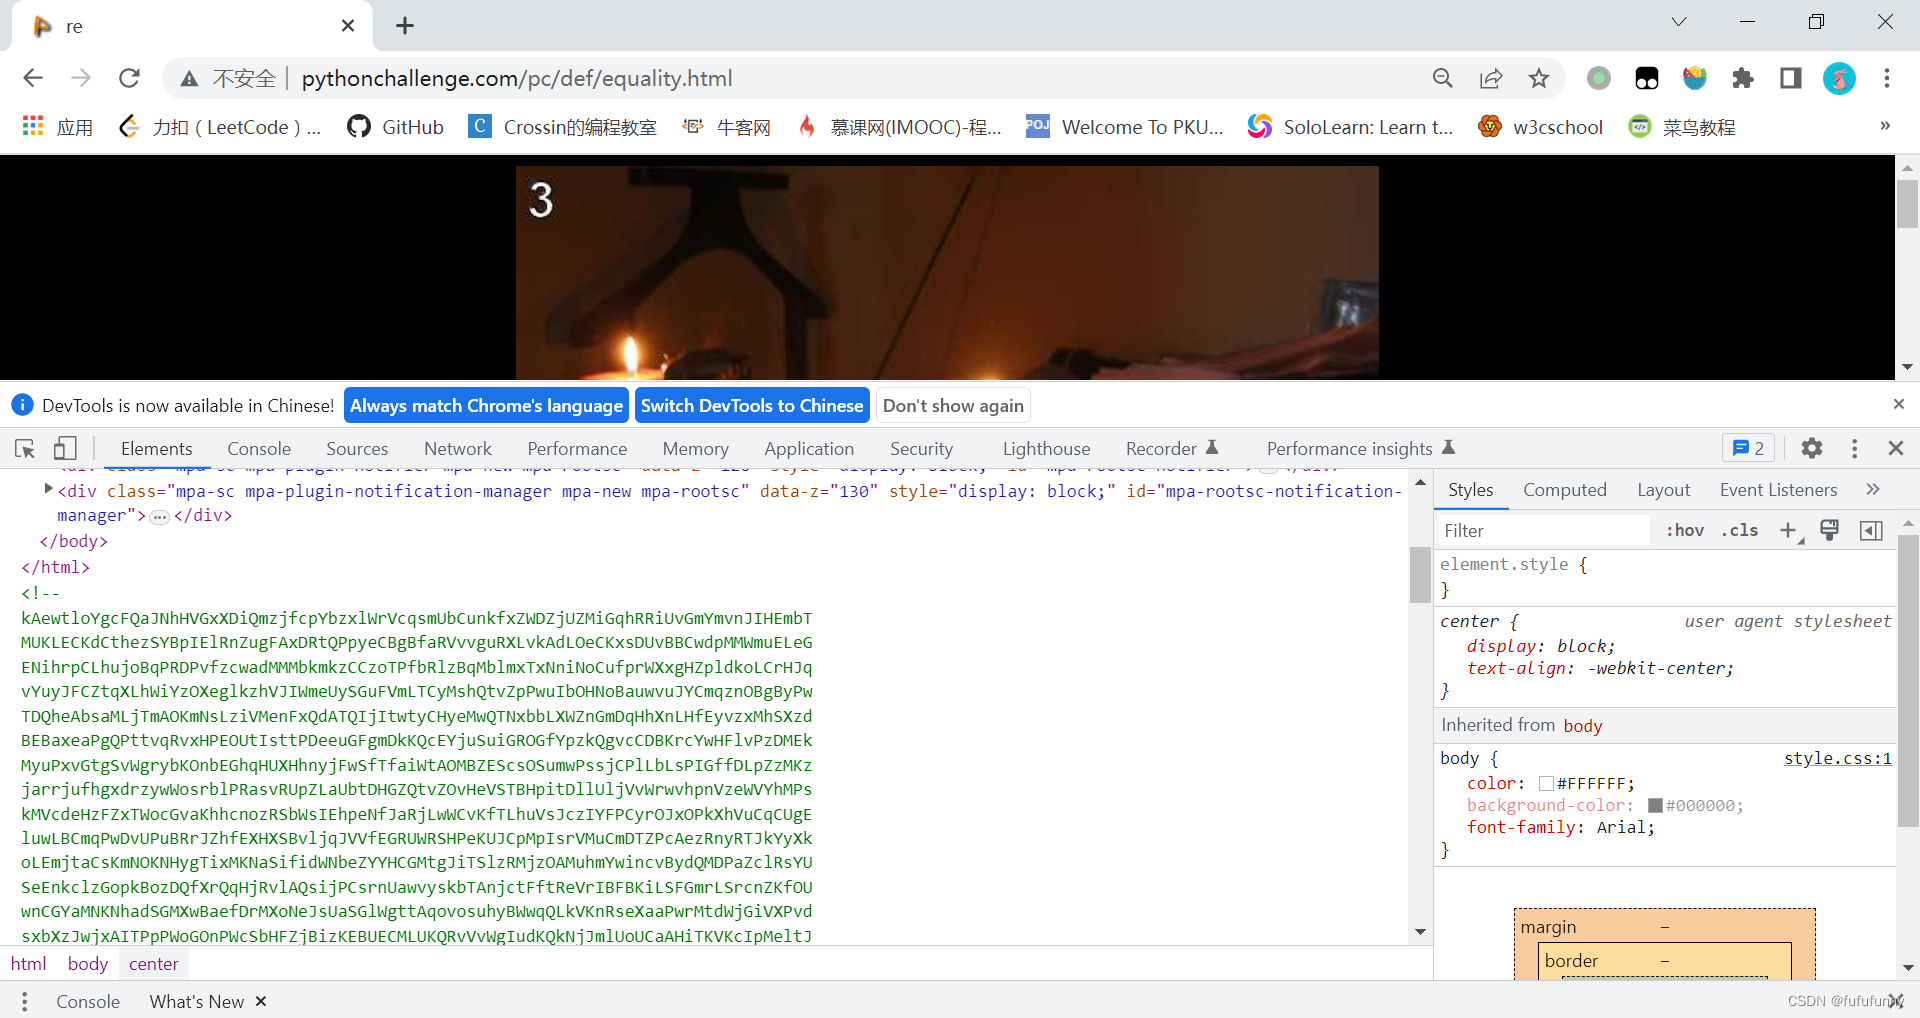Switch to the Computed tab

tap(1564, 489)
